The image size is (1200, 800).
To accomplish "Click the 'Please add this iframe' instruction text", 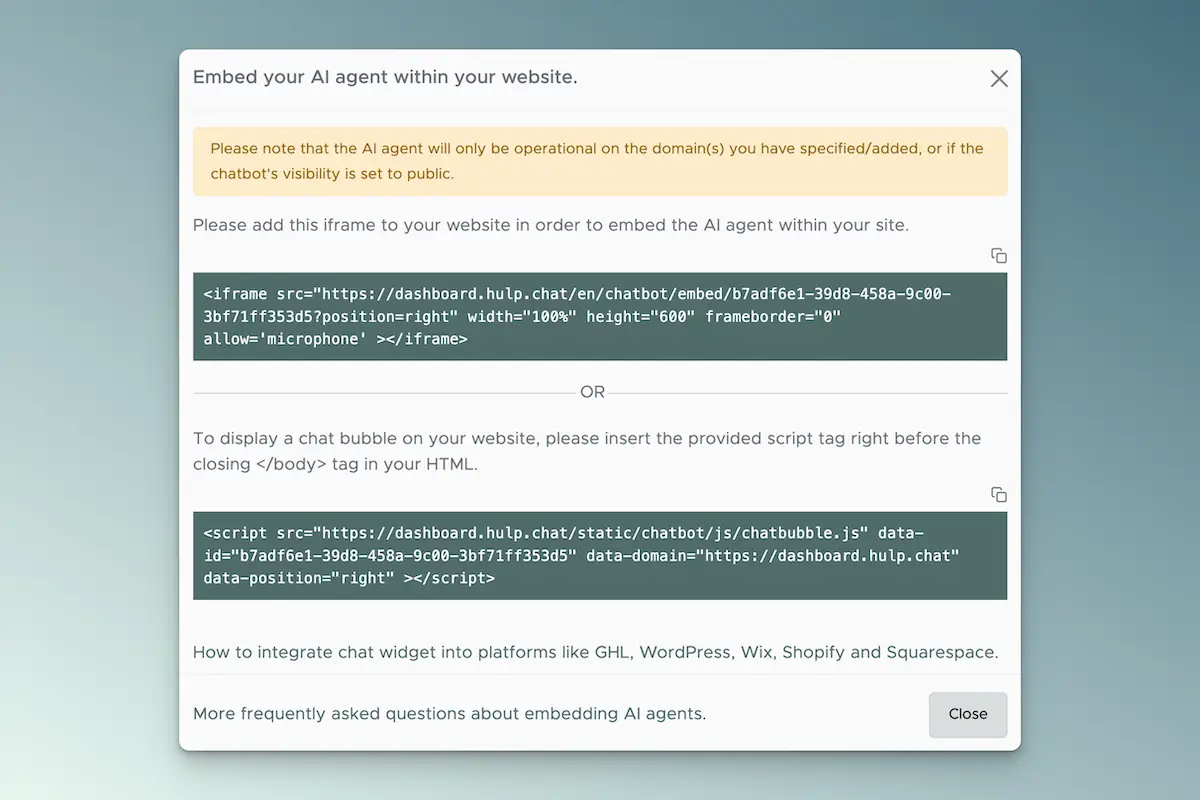I will click(x=551, y=225).
